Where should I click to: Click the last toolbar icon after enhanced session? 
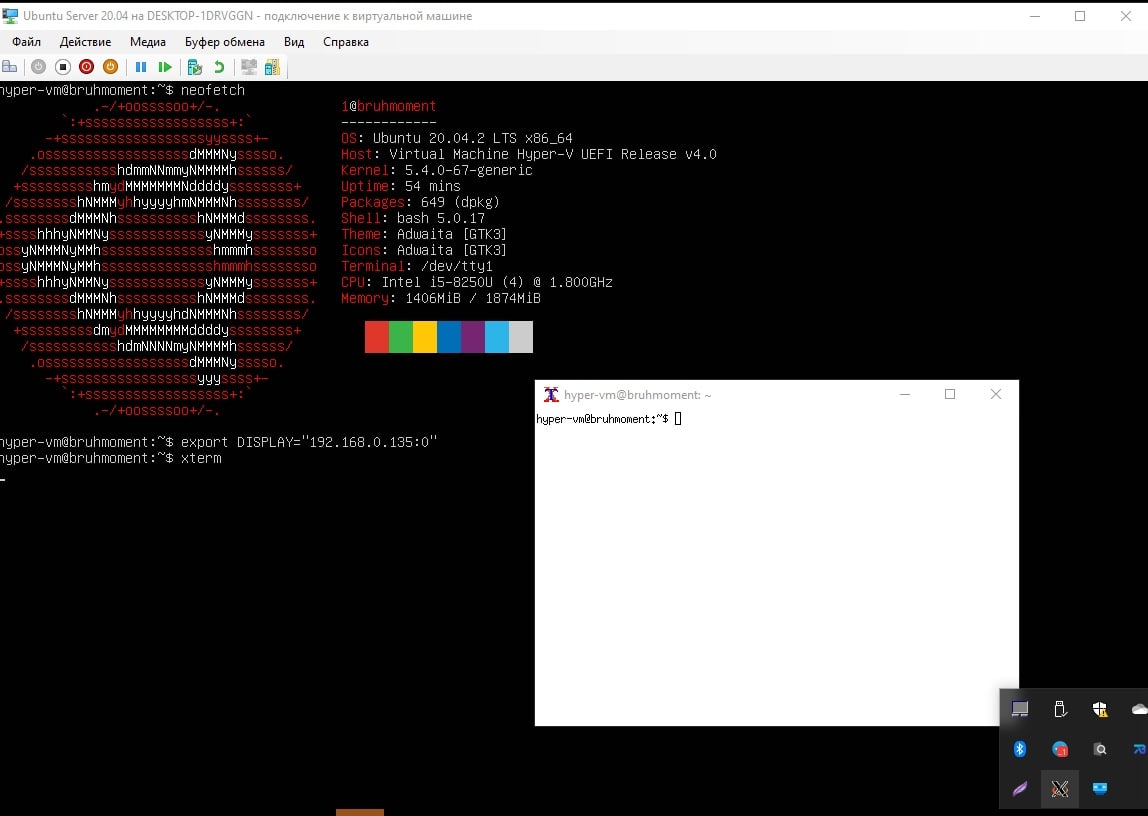click(272, 67)
